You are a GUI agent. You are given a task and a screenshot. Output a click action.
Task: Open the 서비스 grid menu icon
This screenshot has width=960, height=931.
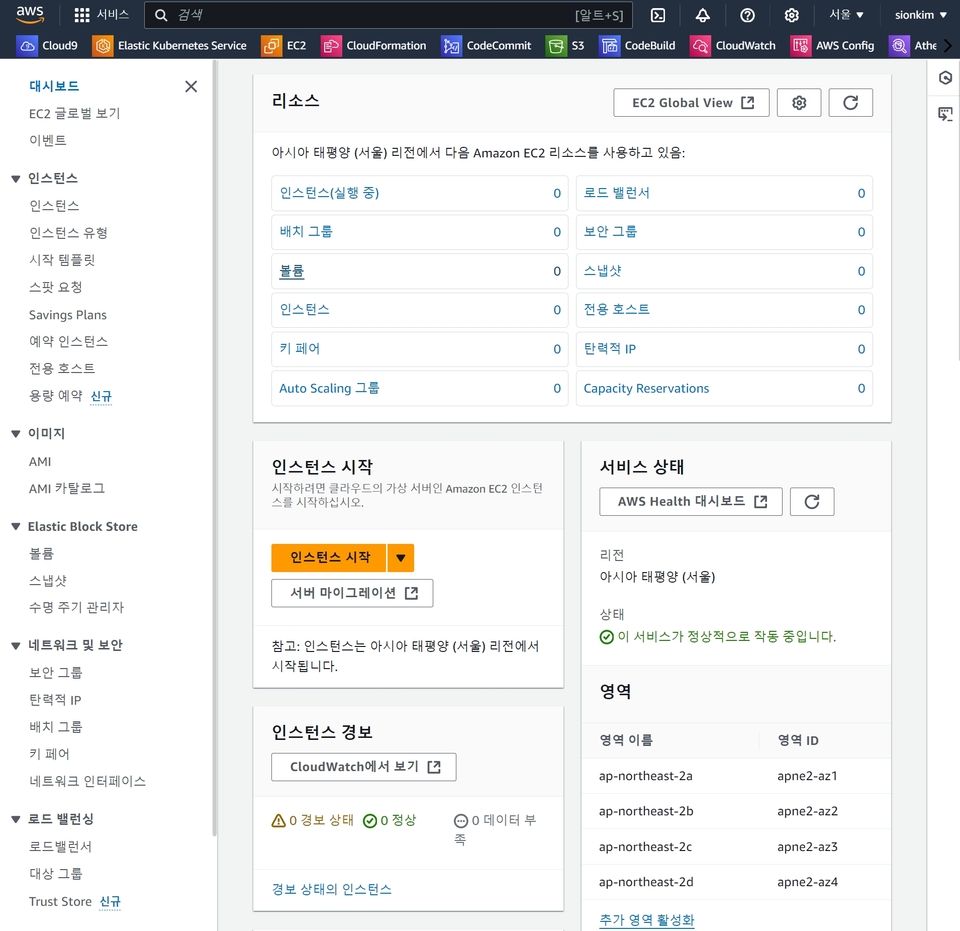[x=82, y=15]
